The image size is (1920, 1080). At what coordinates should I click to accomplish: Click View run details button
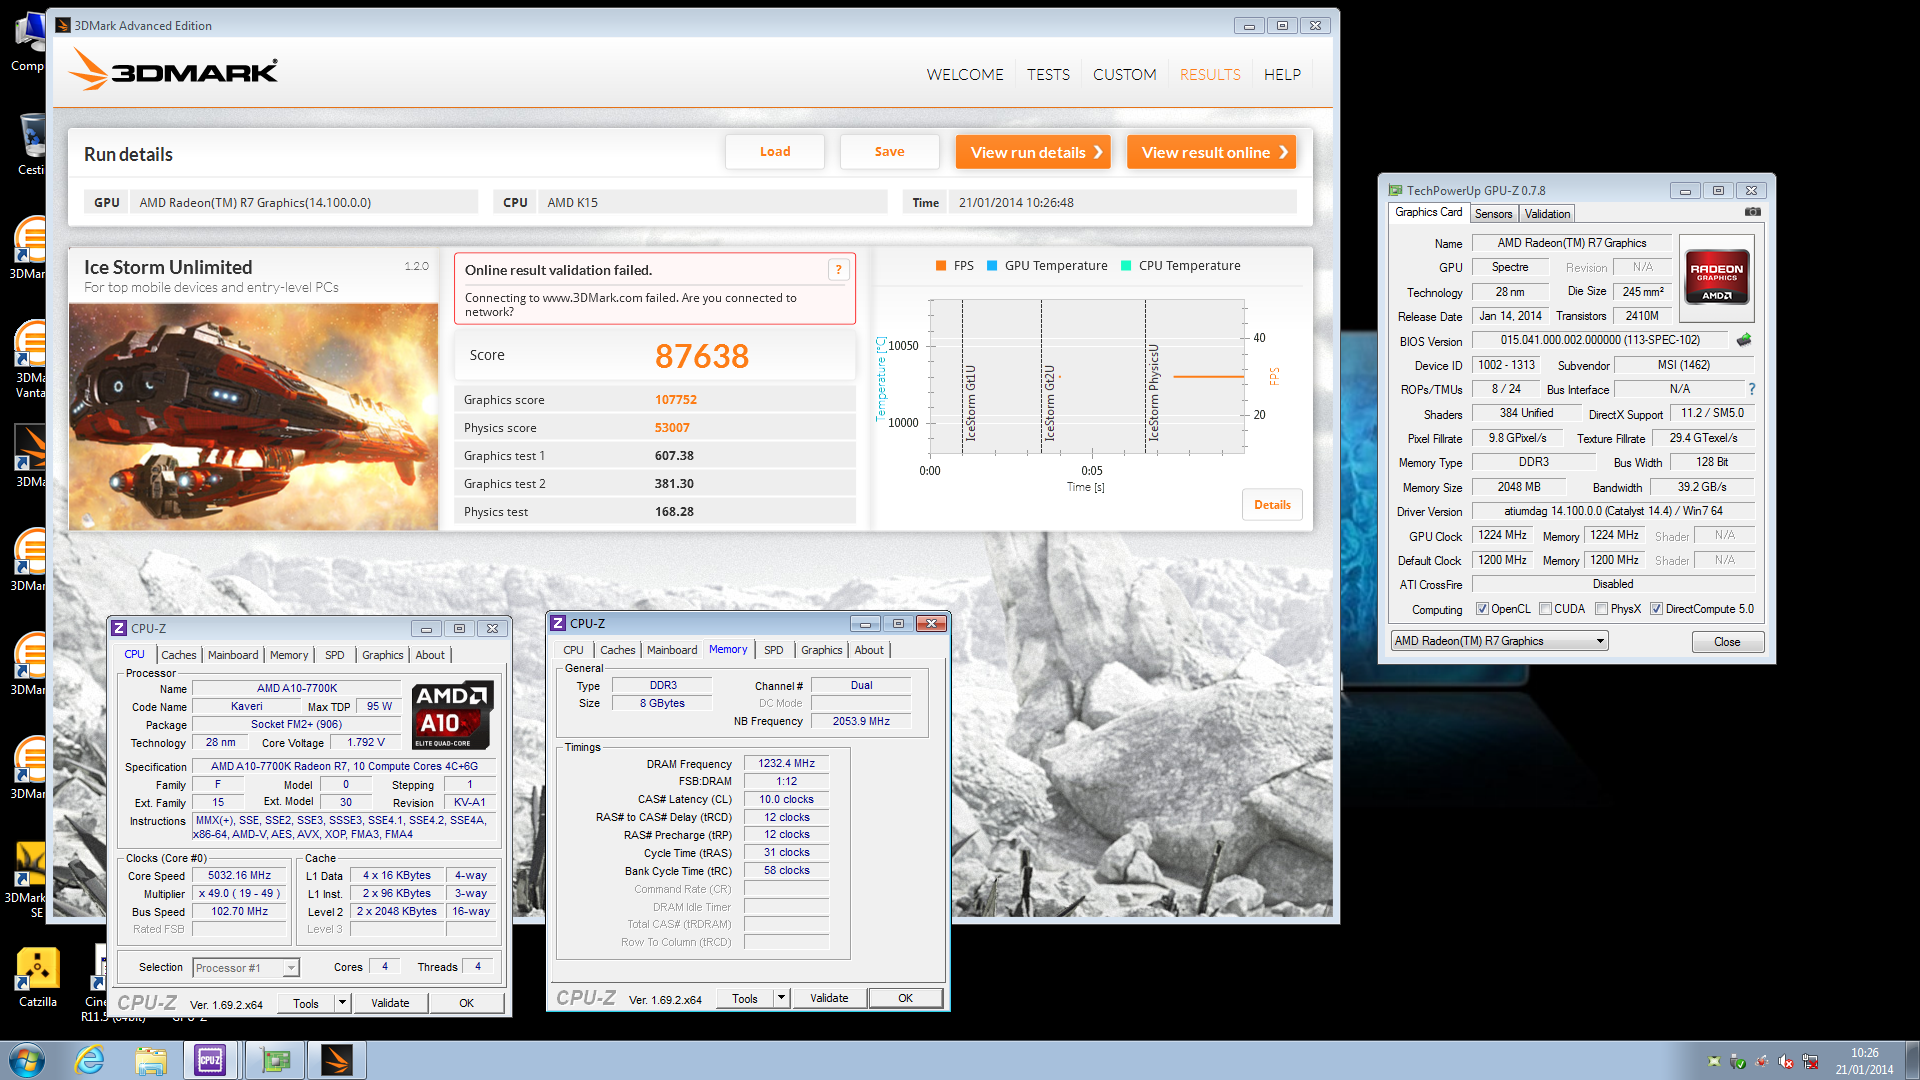tap(1033, 152)
